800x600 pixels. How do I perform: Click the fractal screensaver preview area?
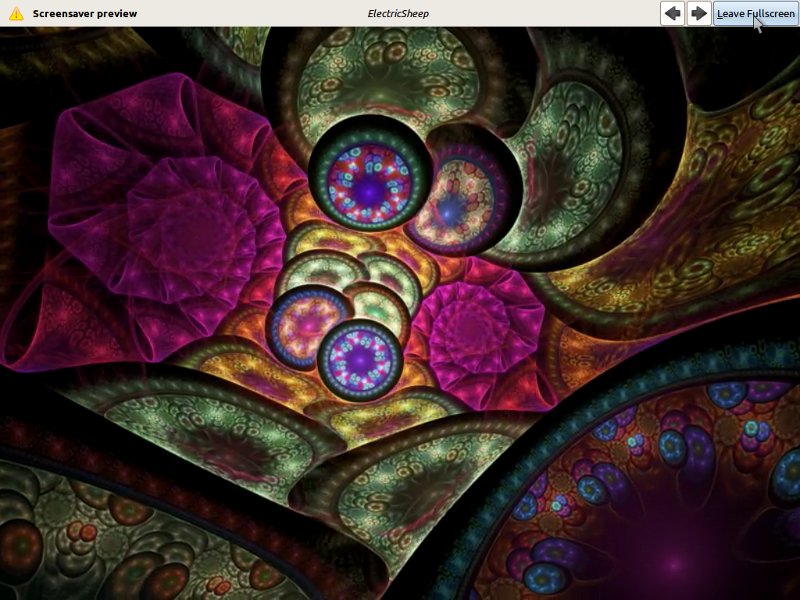pos(400,313)
